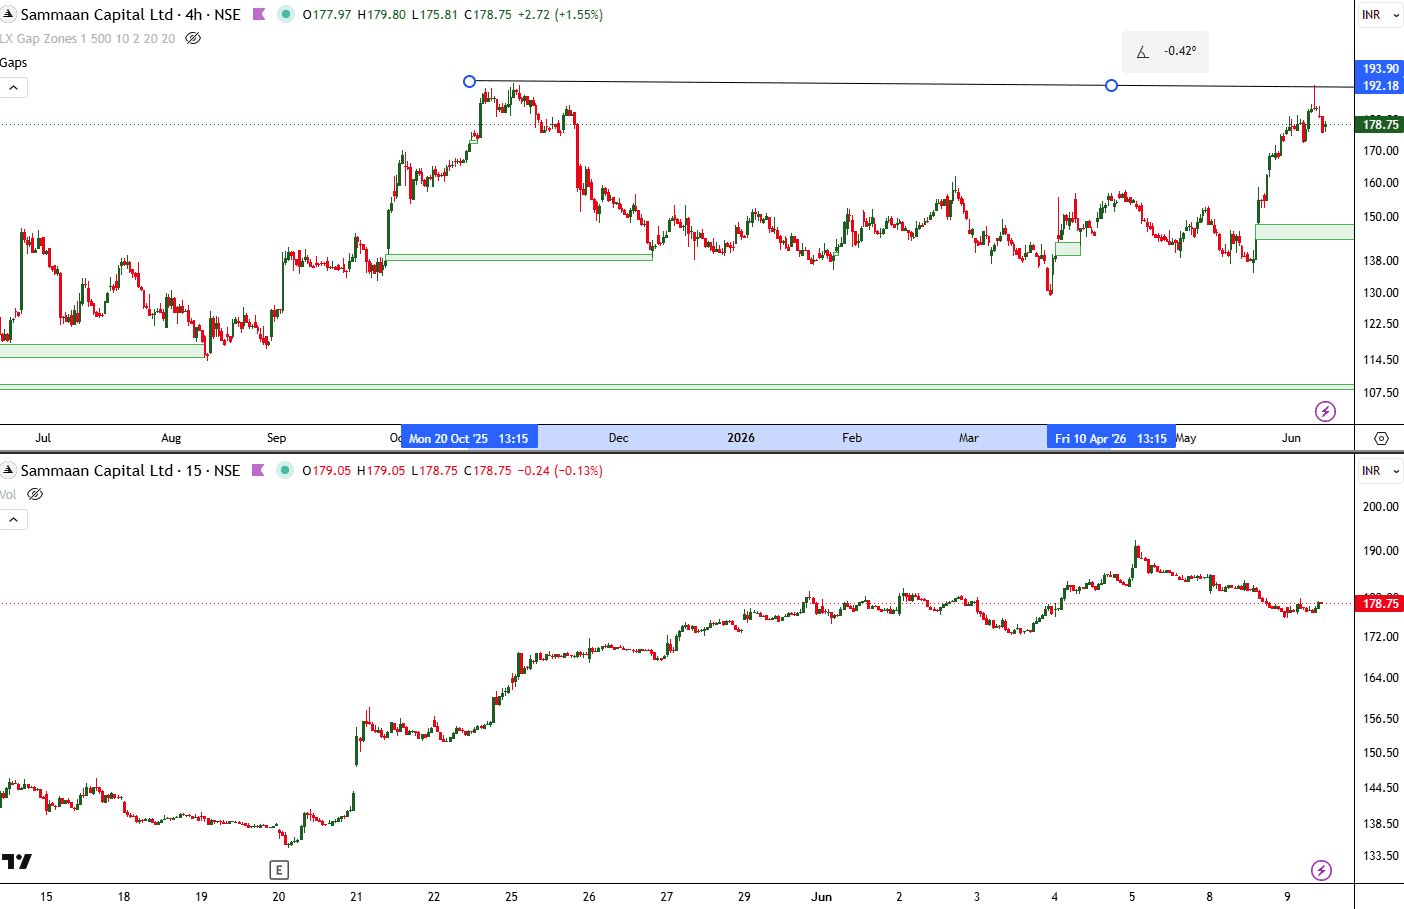1404x909 pixels.
Task: Open the lightning replay icon in top chart
Action: pos(1325,411)
